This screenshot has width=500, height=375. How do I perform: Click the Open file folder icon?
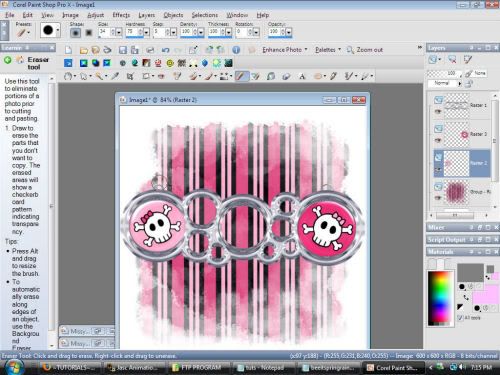tap(84, 50)
